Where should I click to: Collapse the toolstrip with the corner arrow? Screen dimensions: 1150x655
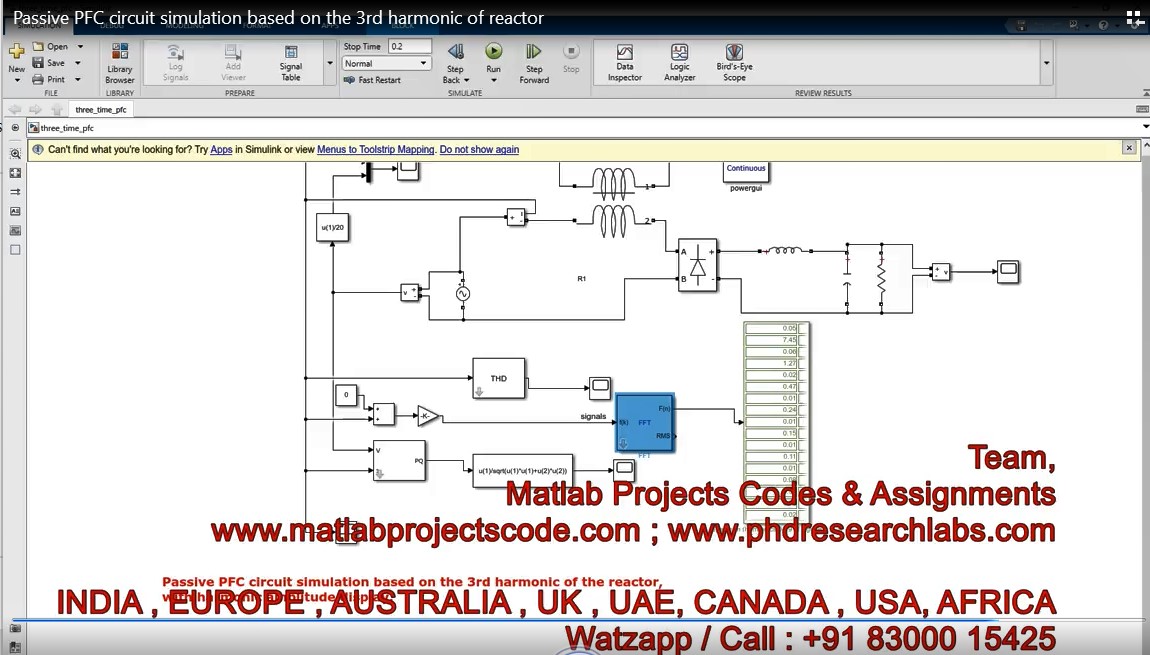click(1146, 93)
